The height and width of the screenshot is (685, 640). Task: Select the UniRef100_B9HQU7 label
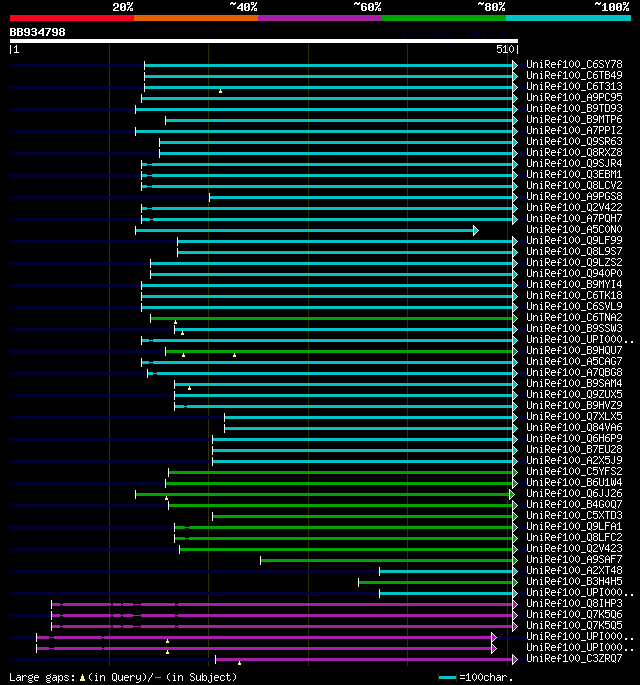(x=574, y=350)
